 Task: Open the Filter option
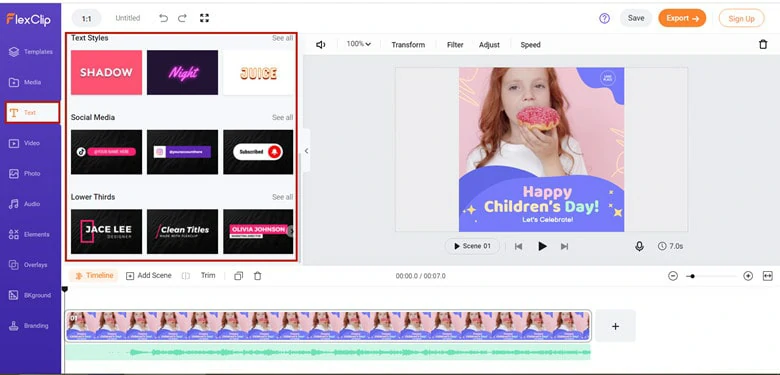[x=455, y=45]
